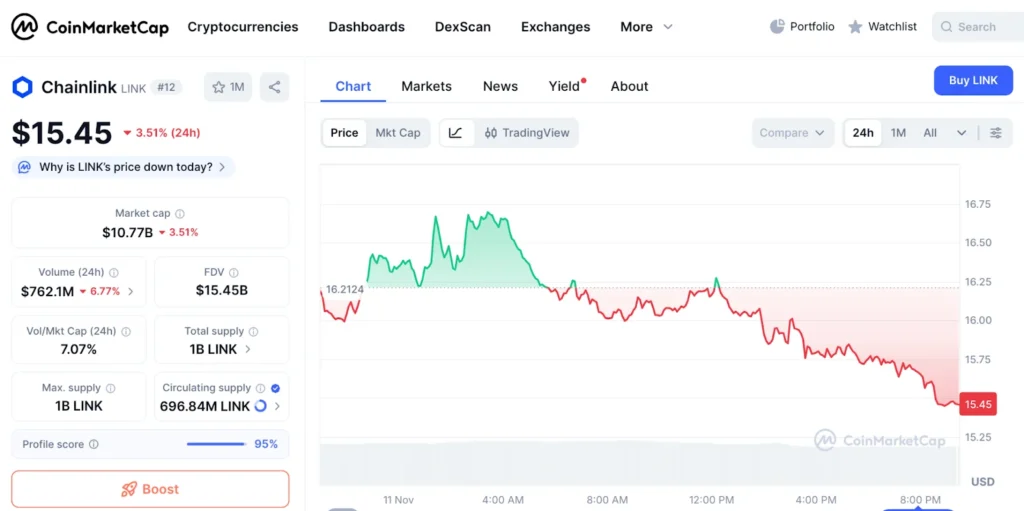This screenshot has height=511, width=1024.
Task: Switch chart to Price view
Action: 344,133
